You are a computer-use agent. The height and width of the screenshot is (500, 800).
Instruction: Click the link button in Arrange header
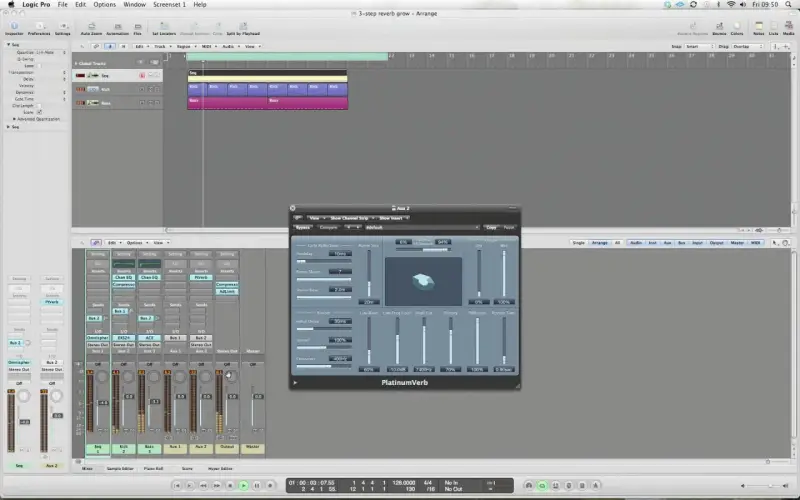click(95, 46)
